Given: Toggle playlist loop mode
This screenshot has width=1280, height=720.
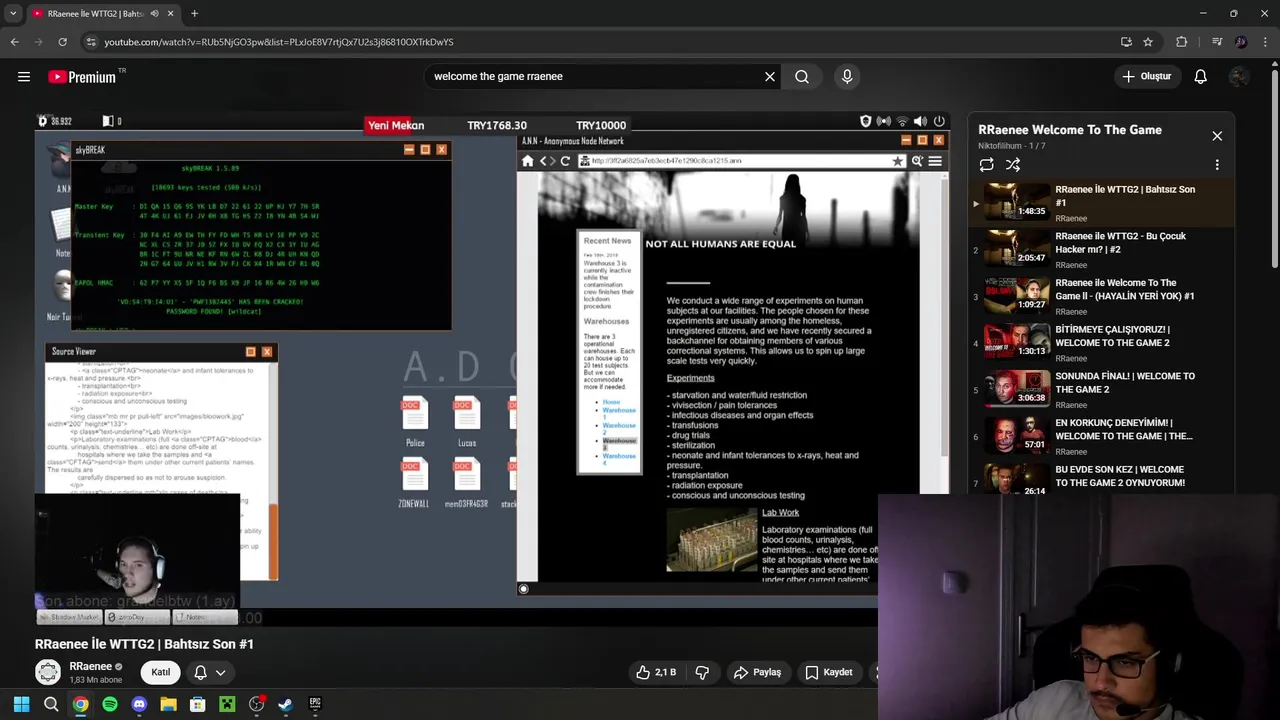Looking at the screenshot, I should (x=987, y=165).
